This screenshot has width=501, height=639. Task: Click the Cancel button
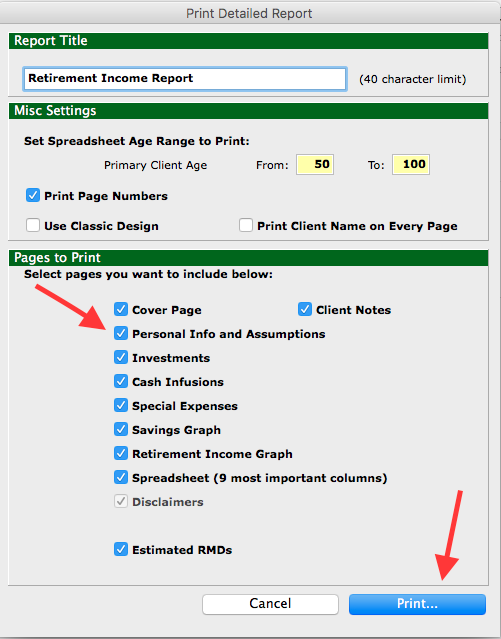coord(270,604)
